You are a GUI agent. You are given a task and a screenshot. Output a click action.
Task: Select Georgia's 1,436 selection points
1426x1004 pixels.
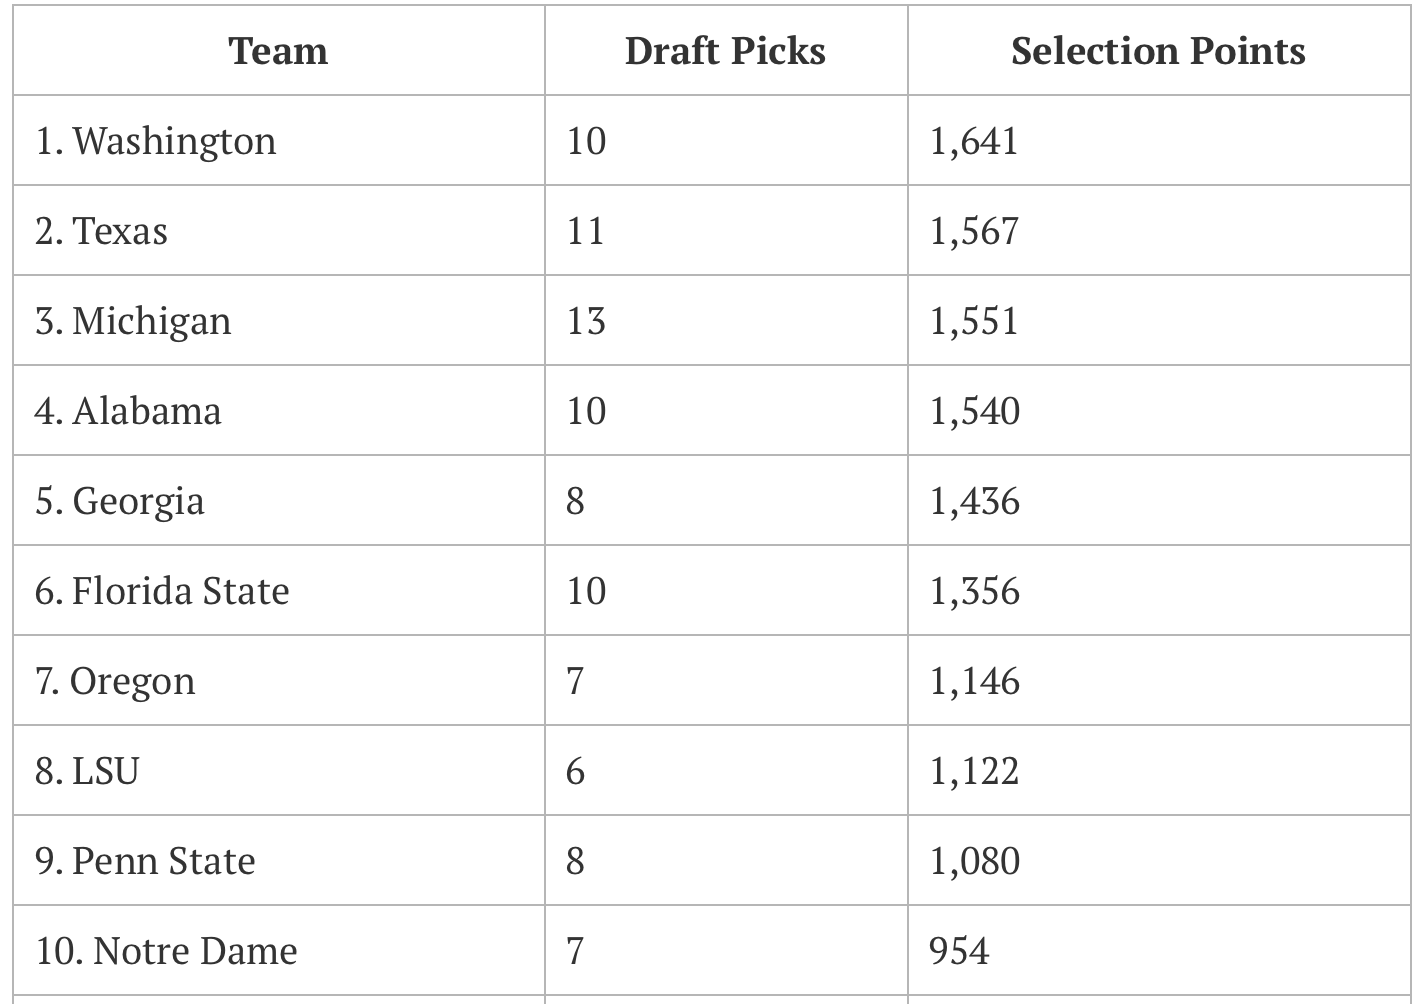point(975,501)
